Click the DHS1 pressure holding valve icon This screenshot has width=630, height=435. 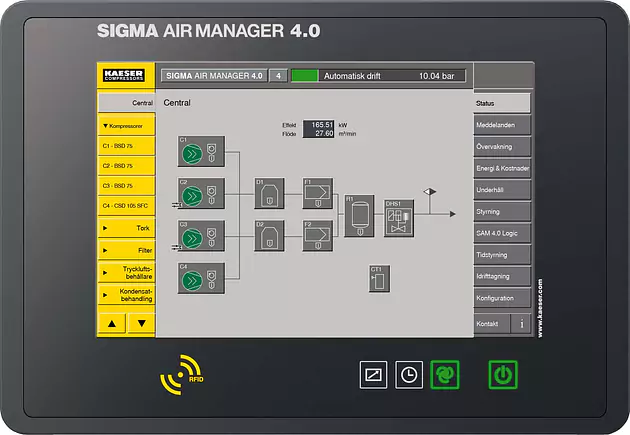(398, 217)
